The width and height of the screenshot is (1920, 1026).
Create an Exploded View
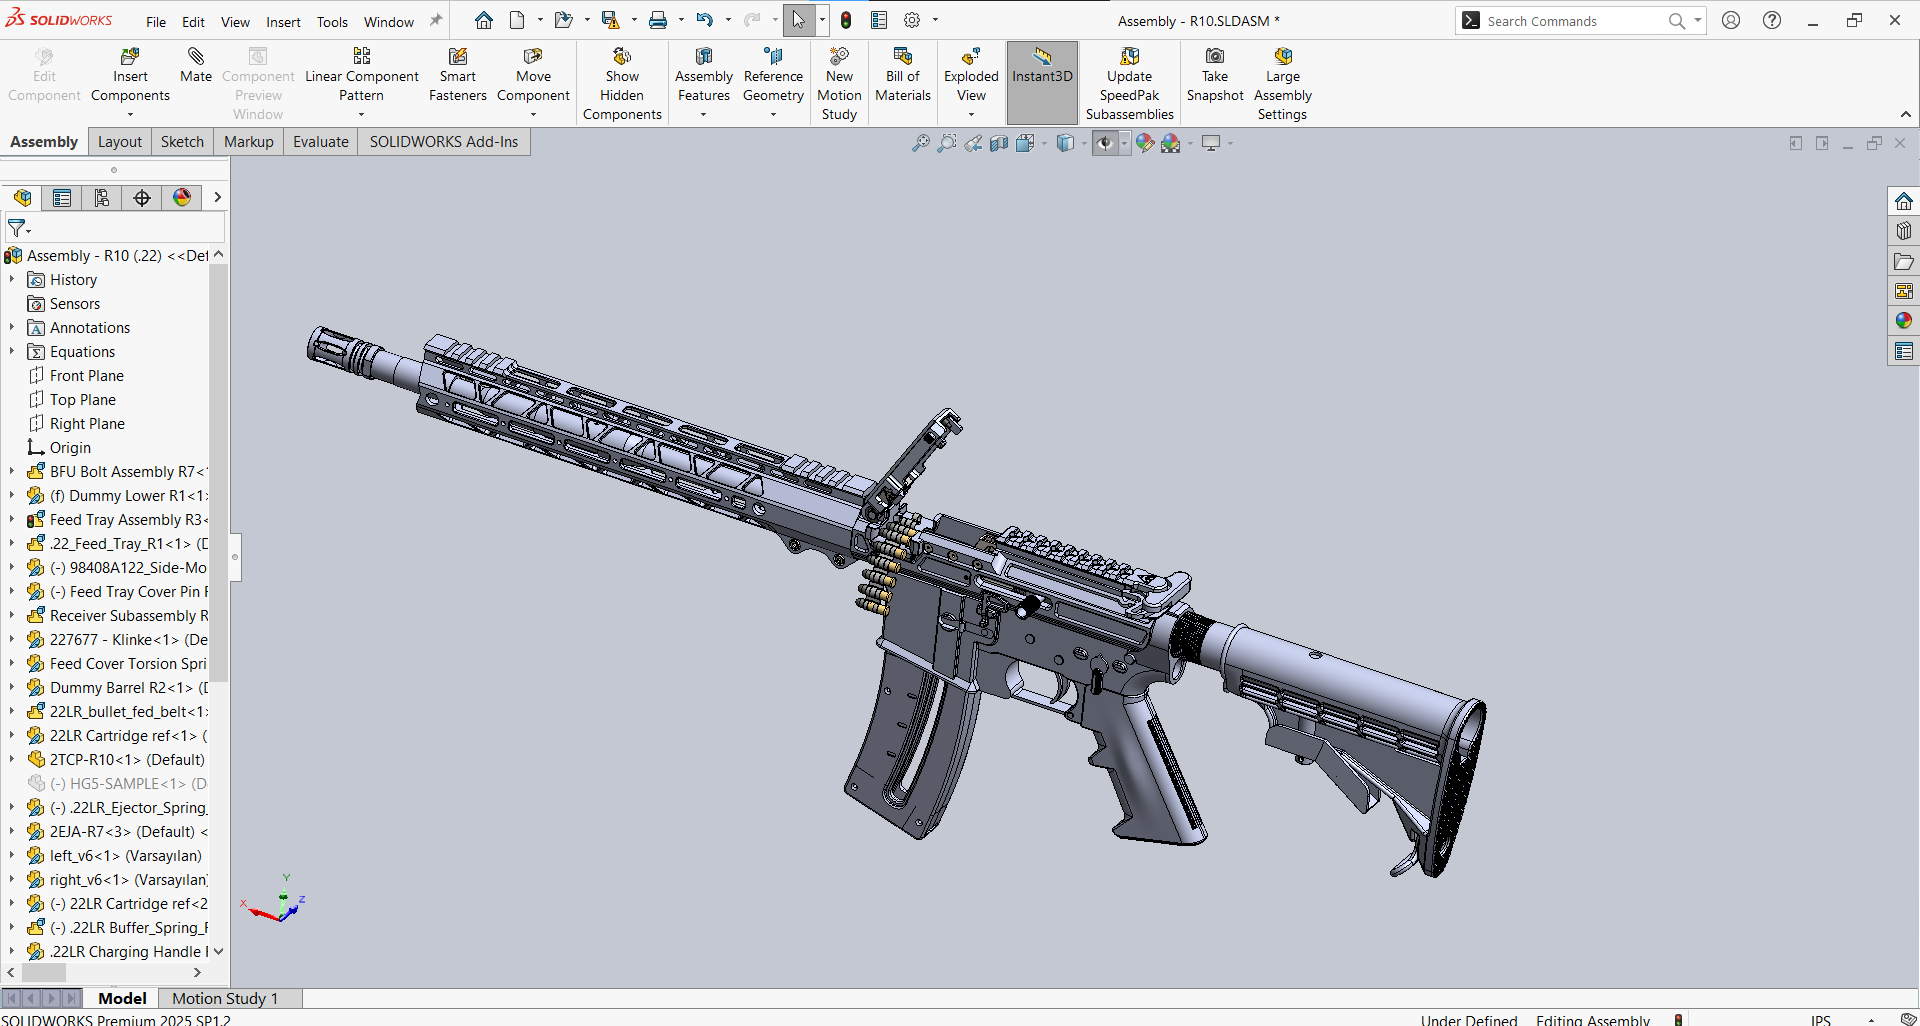[x=971, y=76]
